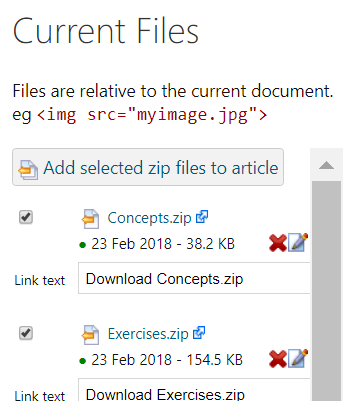Click Add selected zip files to article

point(148,167)
